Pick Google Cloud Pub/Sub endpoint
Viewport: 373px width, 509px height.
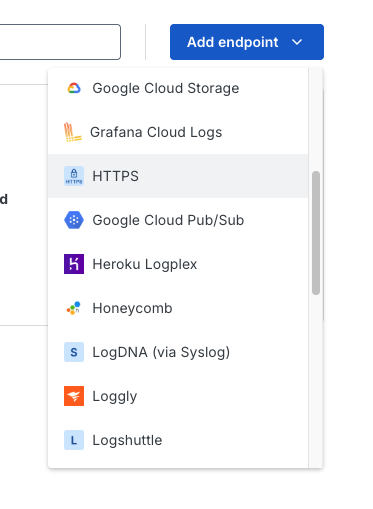tap(178, 220)
